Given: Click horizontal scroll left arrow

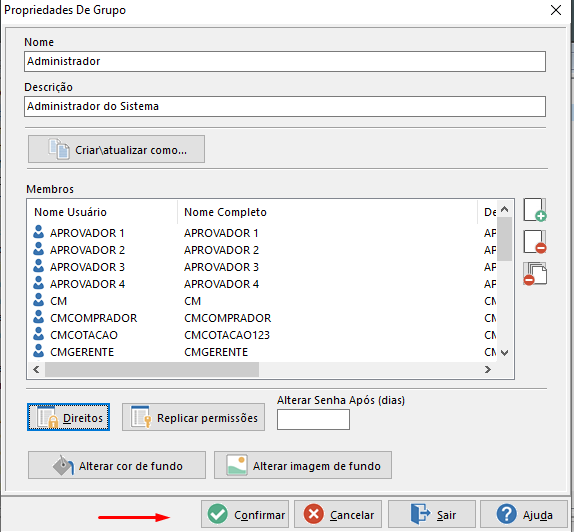Looking at the screenshot, I should click(36, 369).
